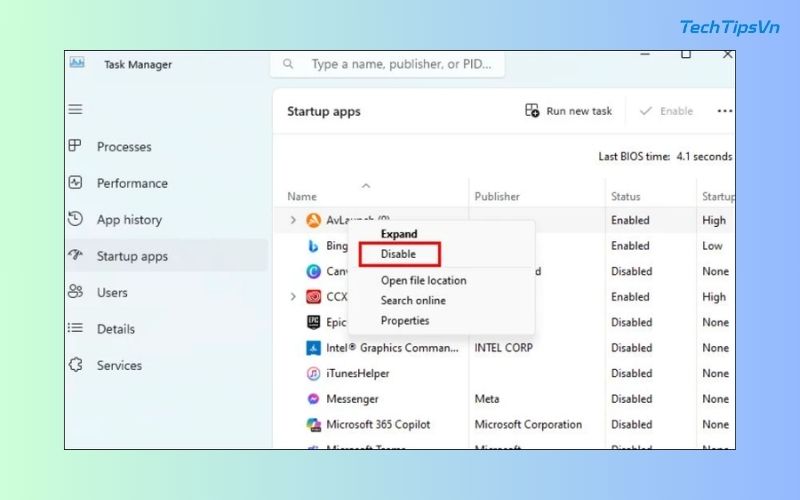Select the Messenger row name

point(353,399)
